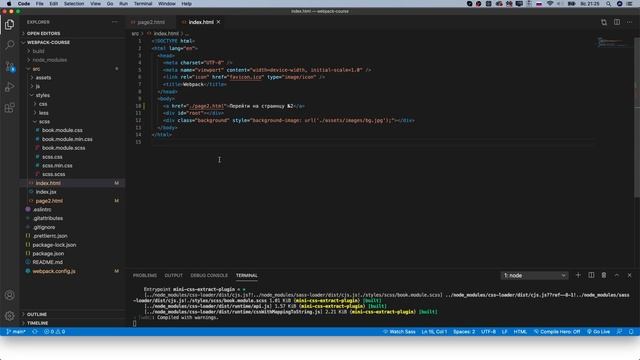This screenshot has width=640, height=360.
Task: Open errors and warnings count in status bar
Action: click(x=54, y=332)
